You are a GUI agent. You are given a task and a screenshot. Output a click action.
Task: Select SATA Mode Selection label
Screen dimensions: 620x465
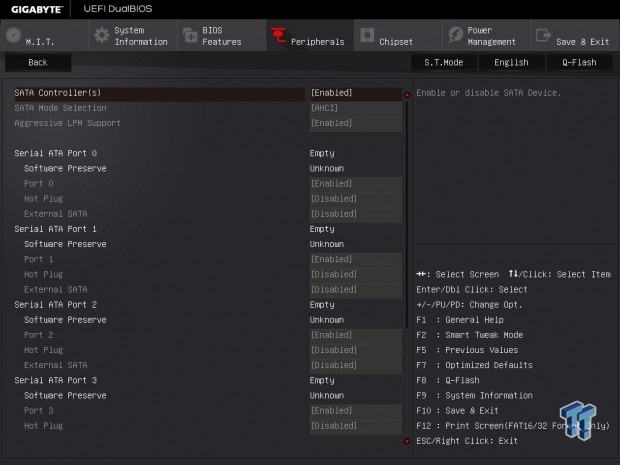coord(60,108)
